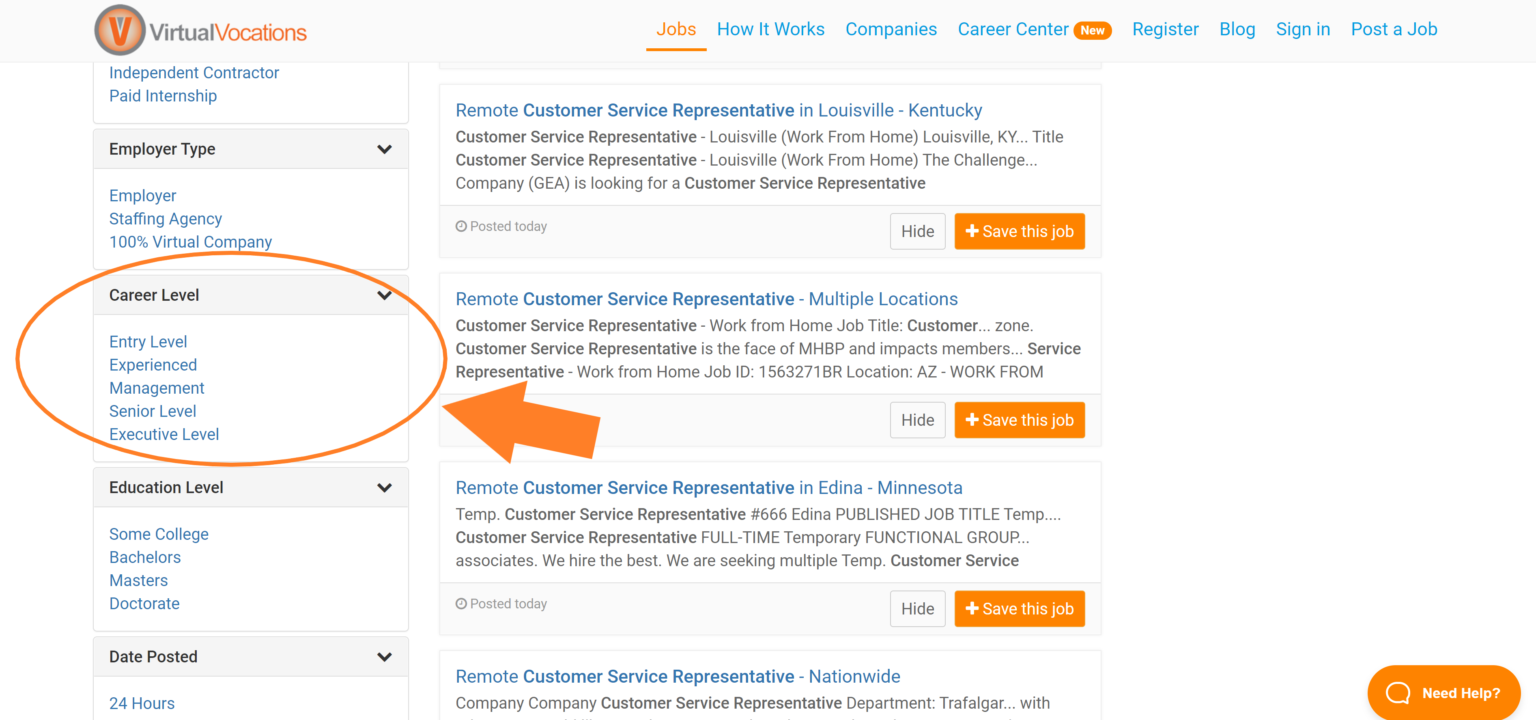Open the Companies menu item

891,29
